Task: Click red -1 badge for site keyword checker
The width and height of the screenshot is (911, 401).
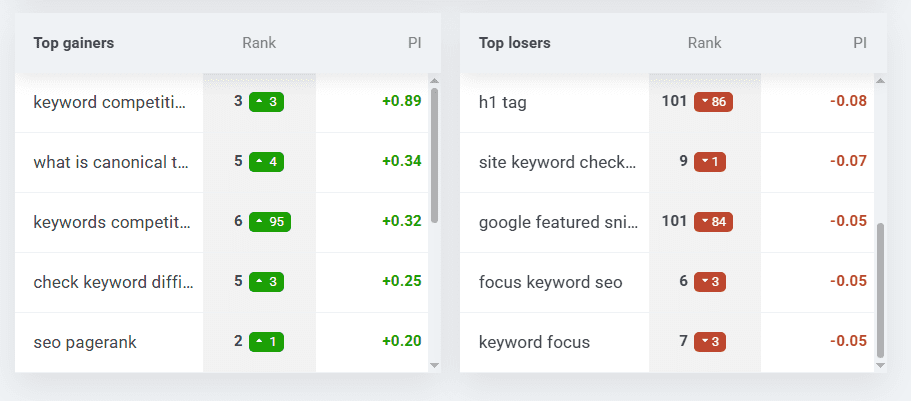Action: coord(712,161)
